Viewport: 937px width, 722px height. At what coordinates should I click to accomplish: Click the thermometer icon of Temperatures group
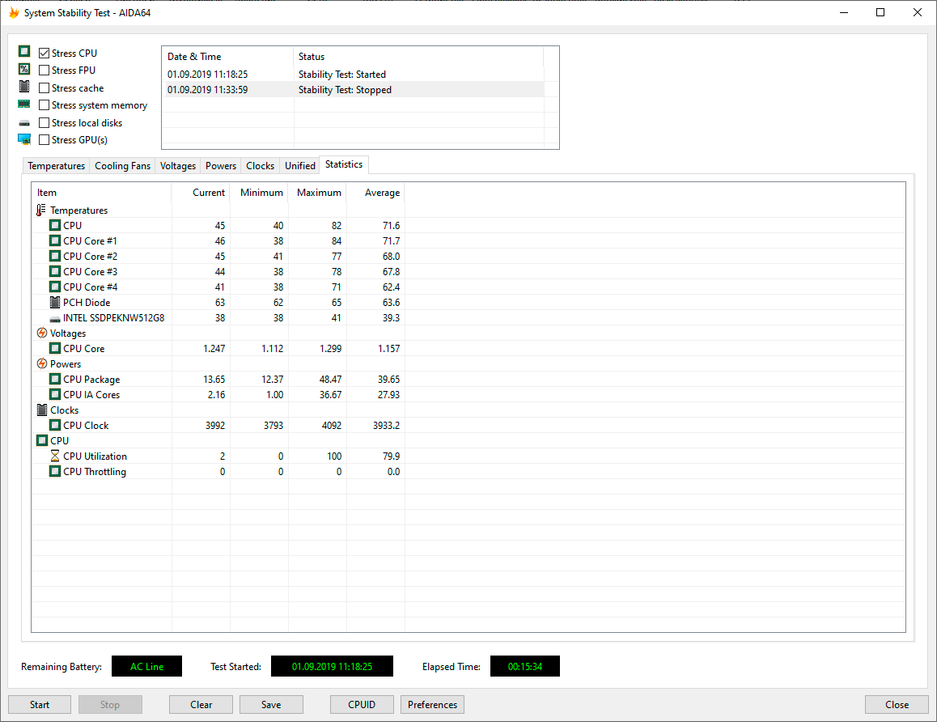[41, 210]
